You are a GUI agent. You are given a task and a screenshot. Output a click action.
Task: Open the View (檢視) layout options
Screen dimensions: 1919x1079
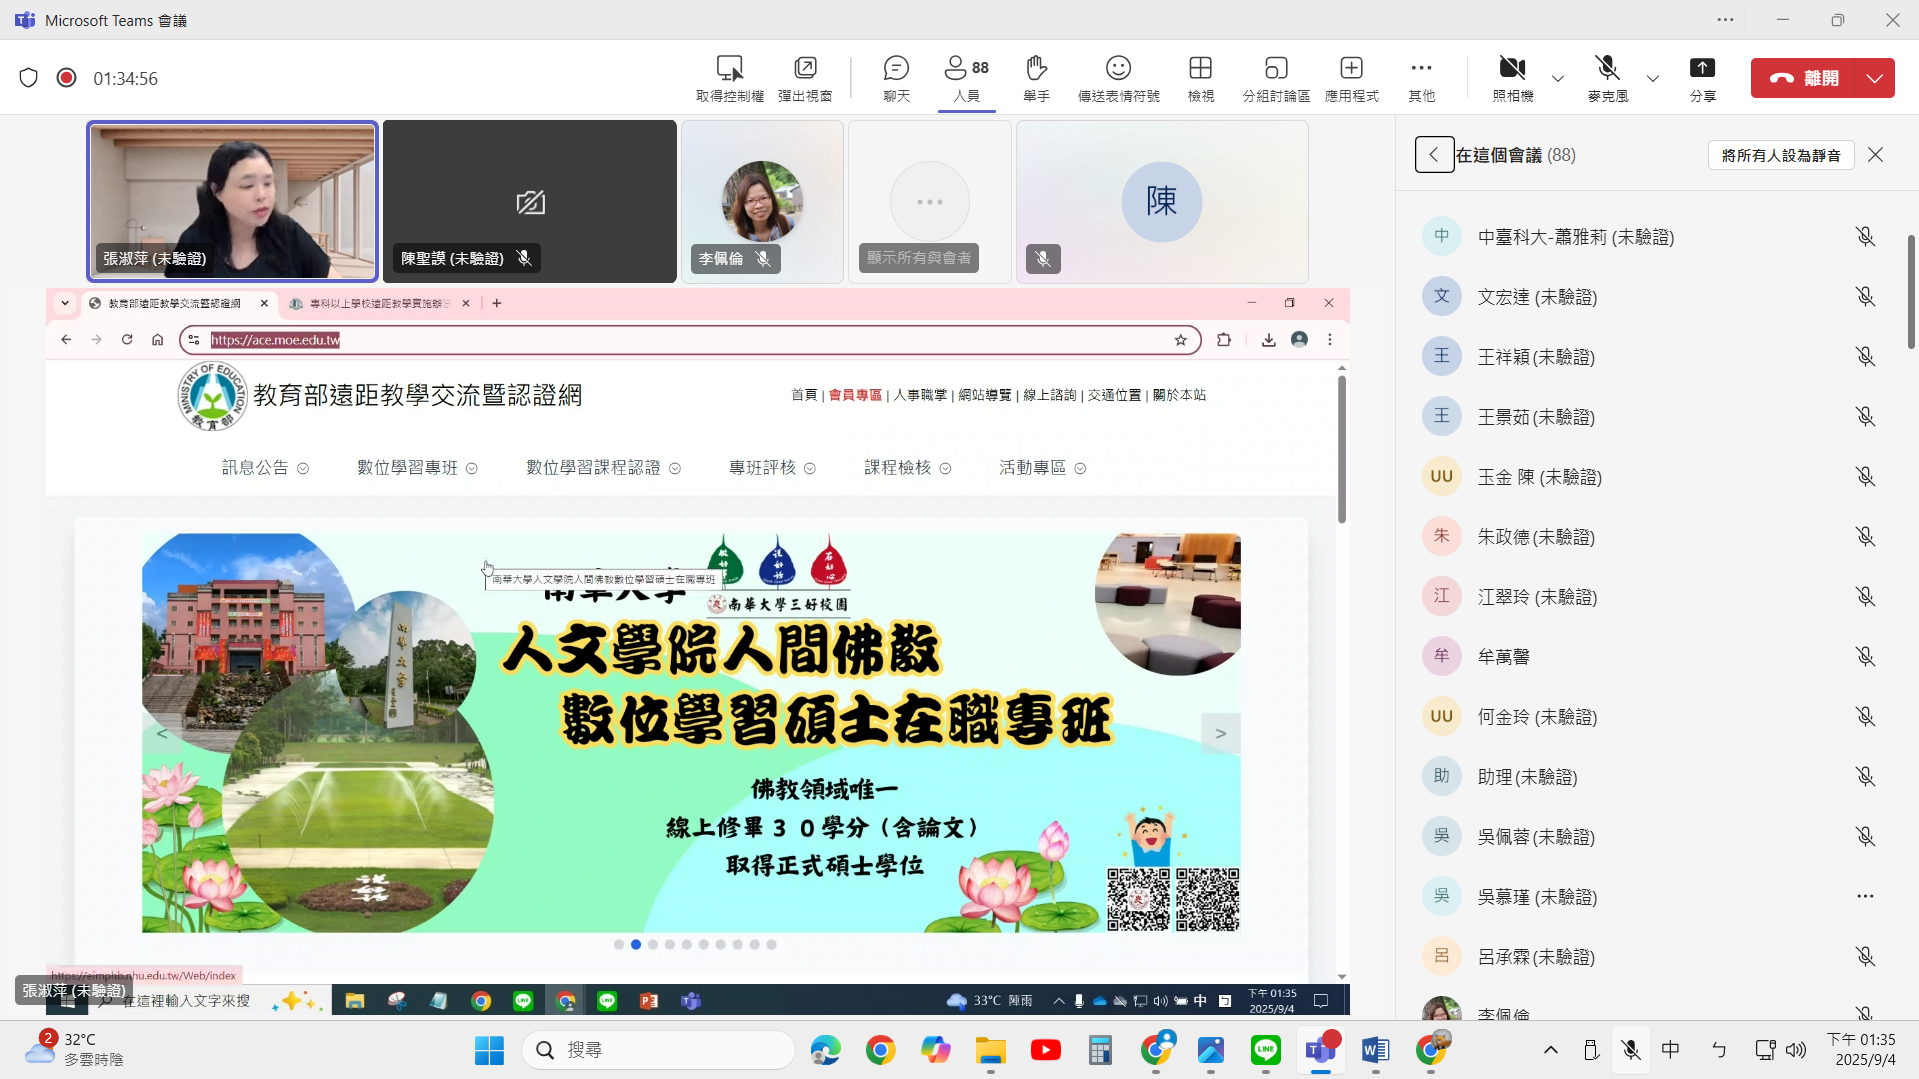[x=1200, y=78]
